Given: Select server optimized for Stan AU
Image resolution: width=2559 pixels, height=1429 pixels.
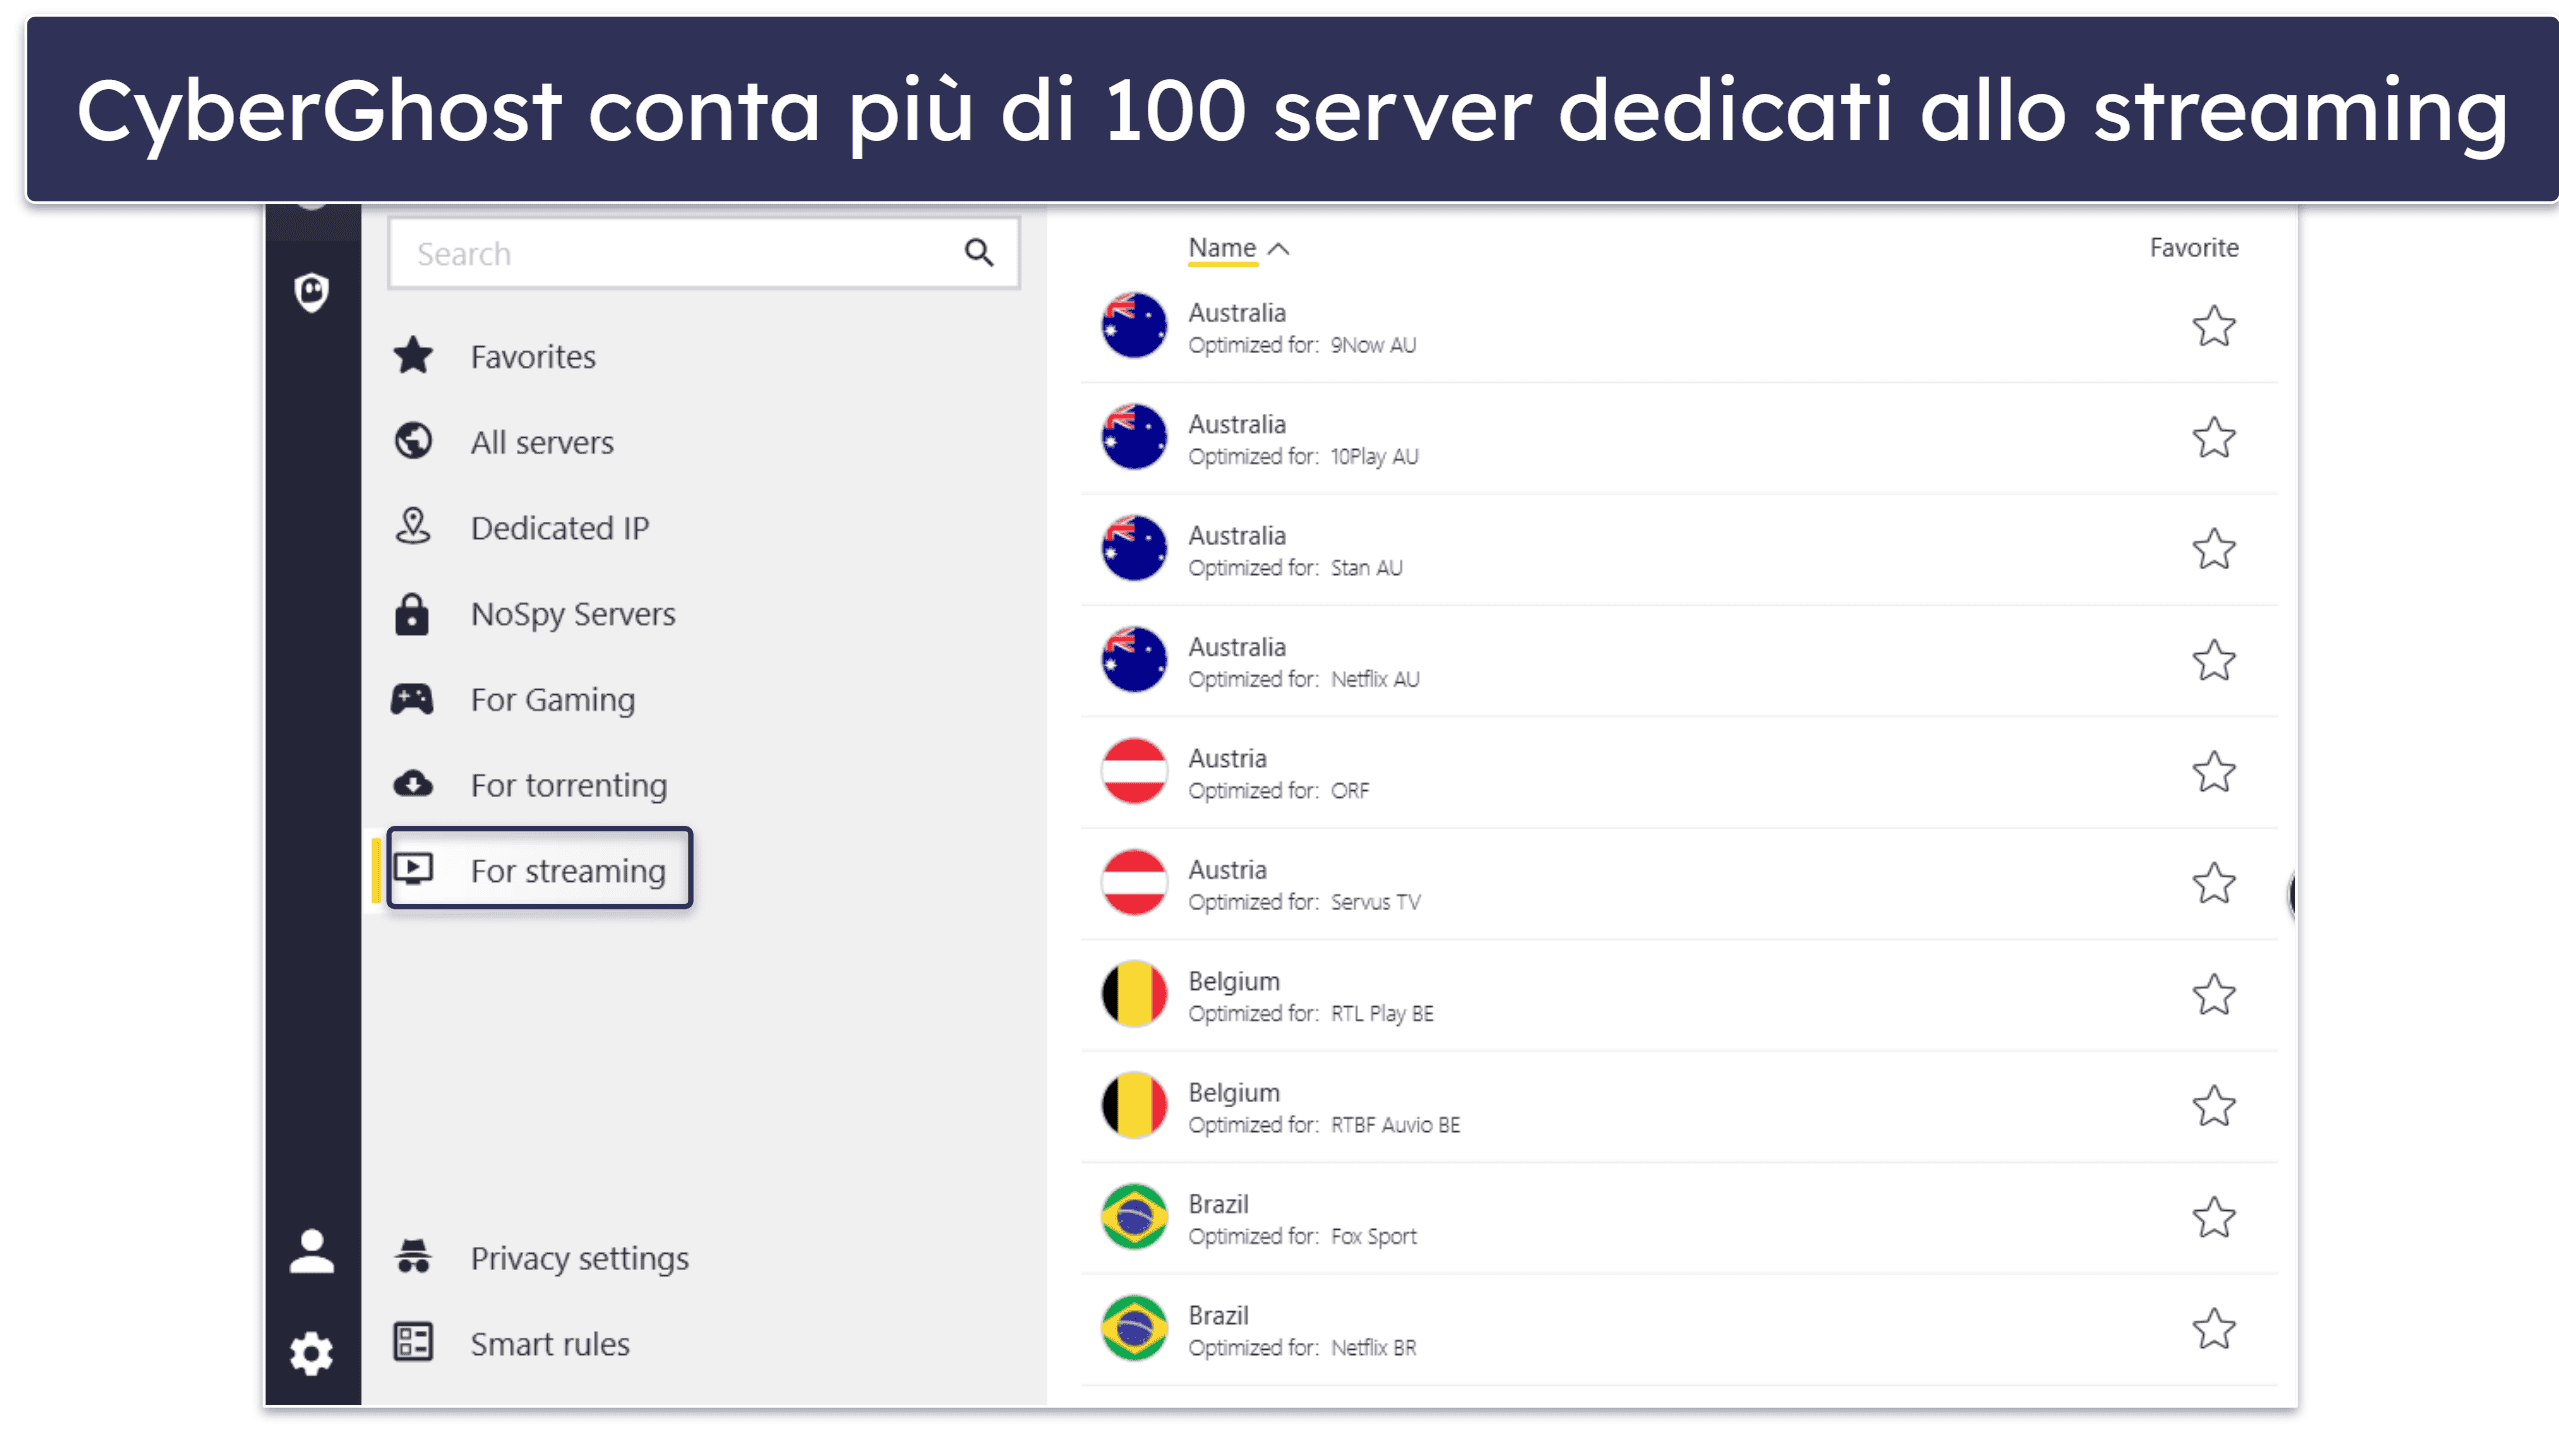Looking at the screenshot, I should (x=1679, y=550).
